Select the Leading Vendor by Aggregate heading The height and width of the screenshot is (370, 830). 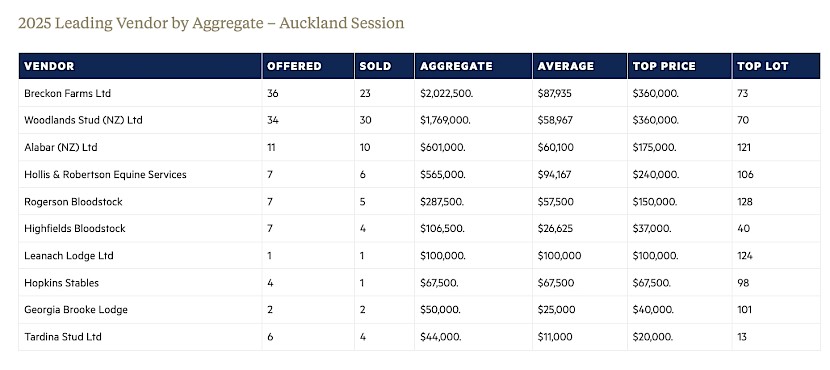tap(211, 24)
